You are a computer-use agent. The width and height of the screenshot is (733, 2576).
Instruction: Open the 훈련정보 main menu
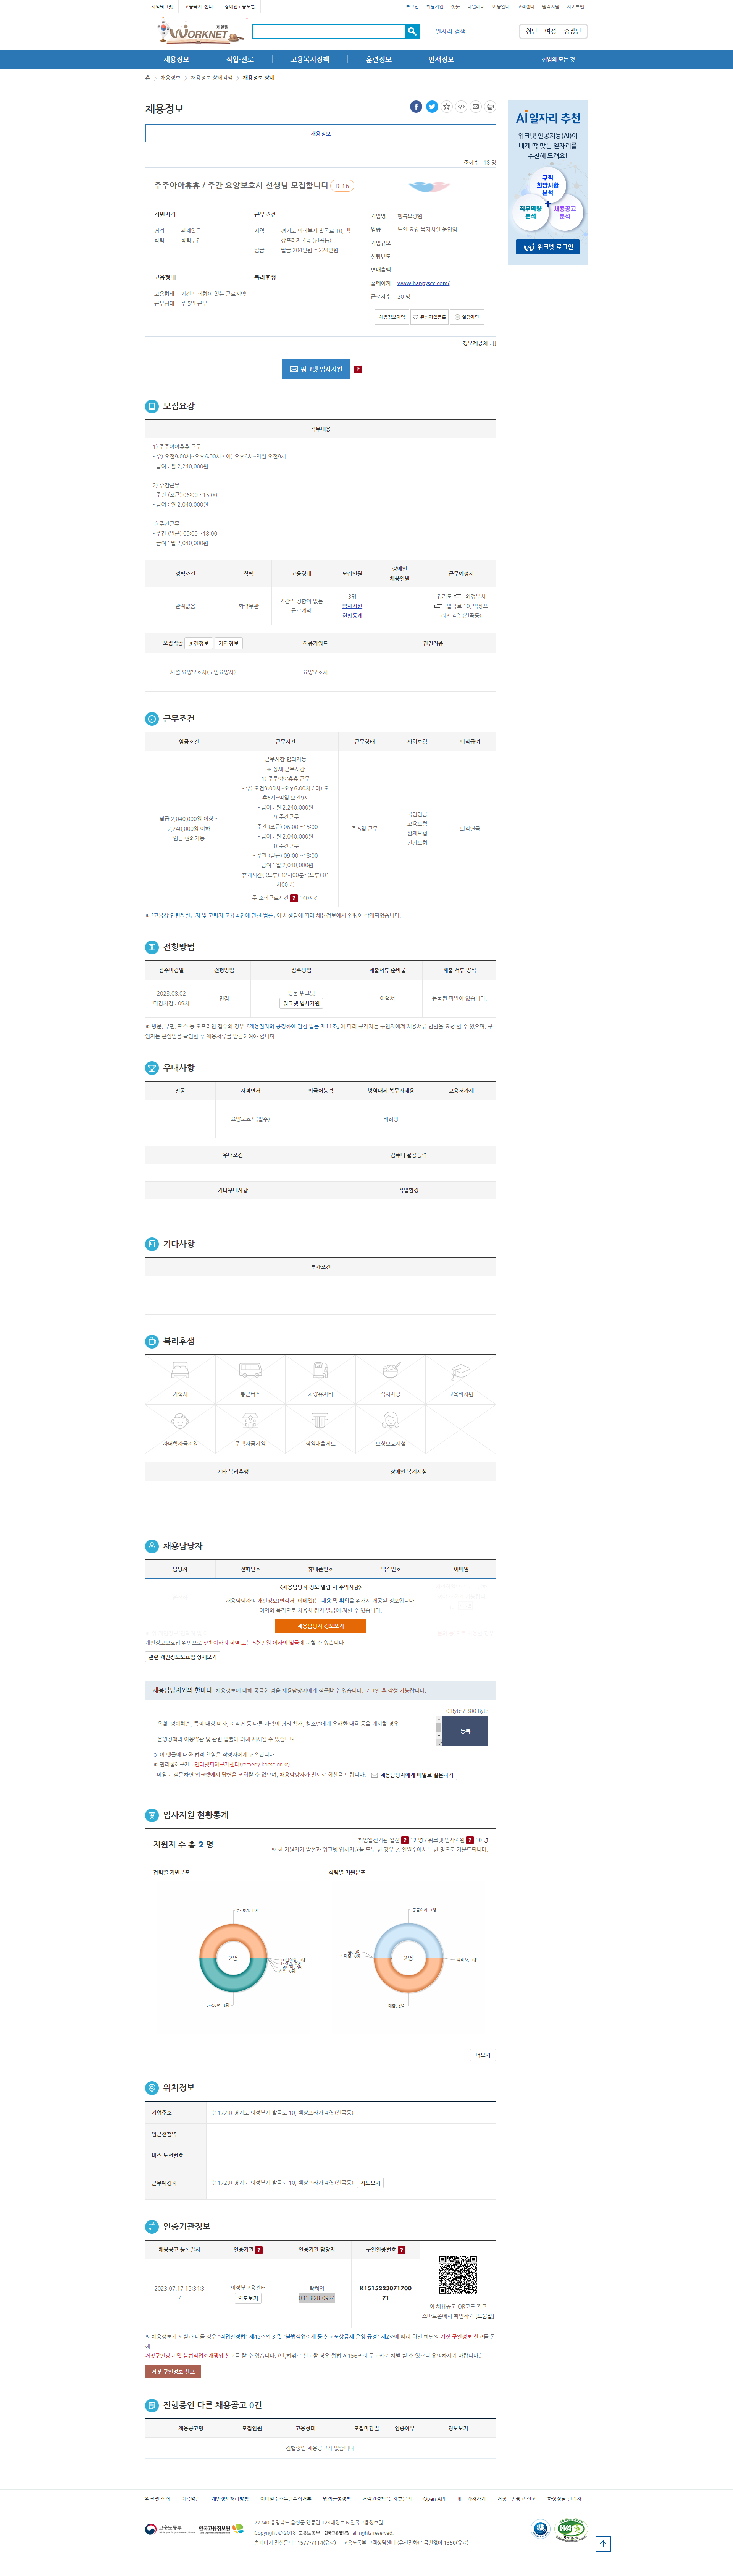[x=379, y=59]
